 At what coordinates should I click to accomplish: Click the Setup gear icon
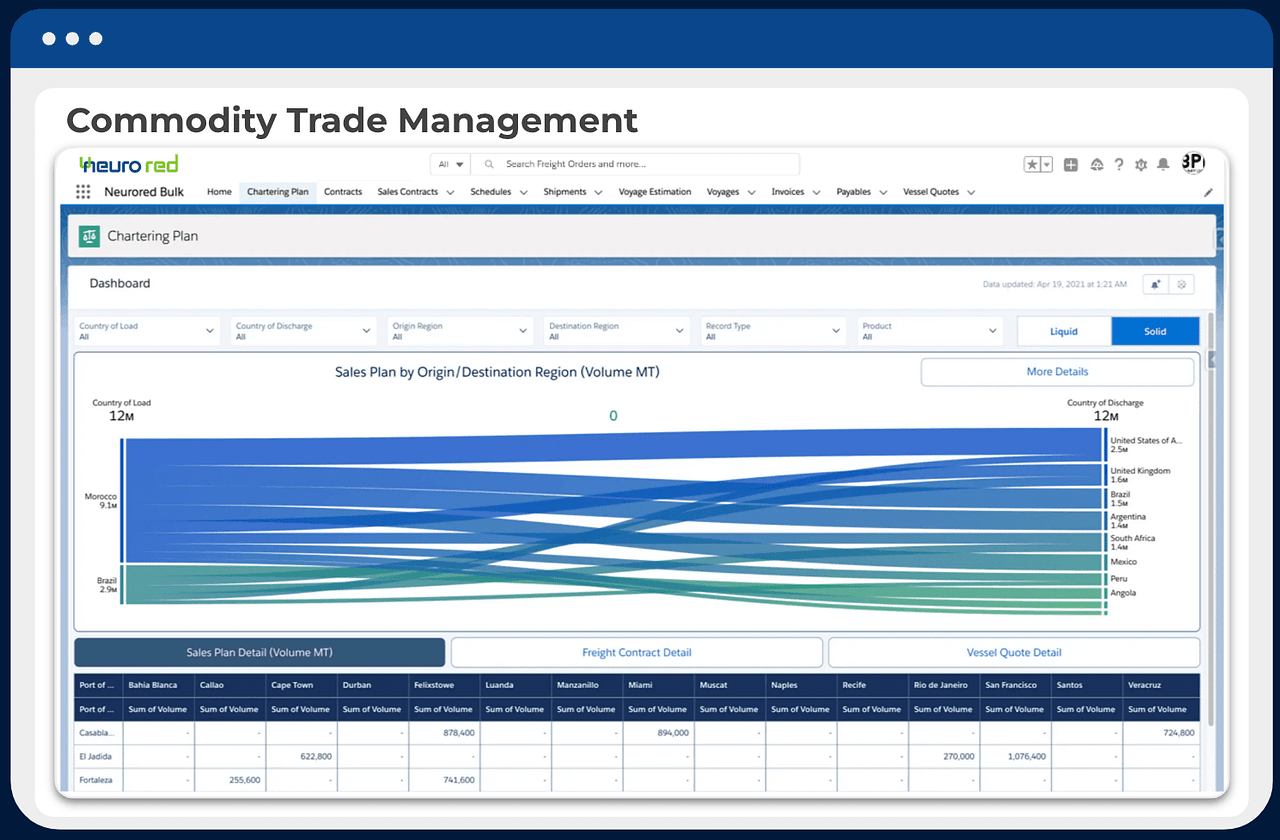point(1140,164)
